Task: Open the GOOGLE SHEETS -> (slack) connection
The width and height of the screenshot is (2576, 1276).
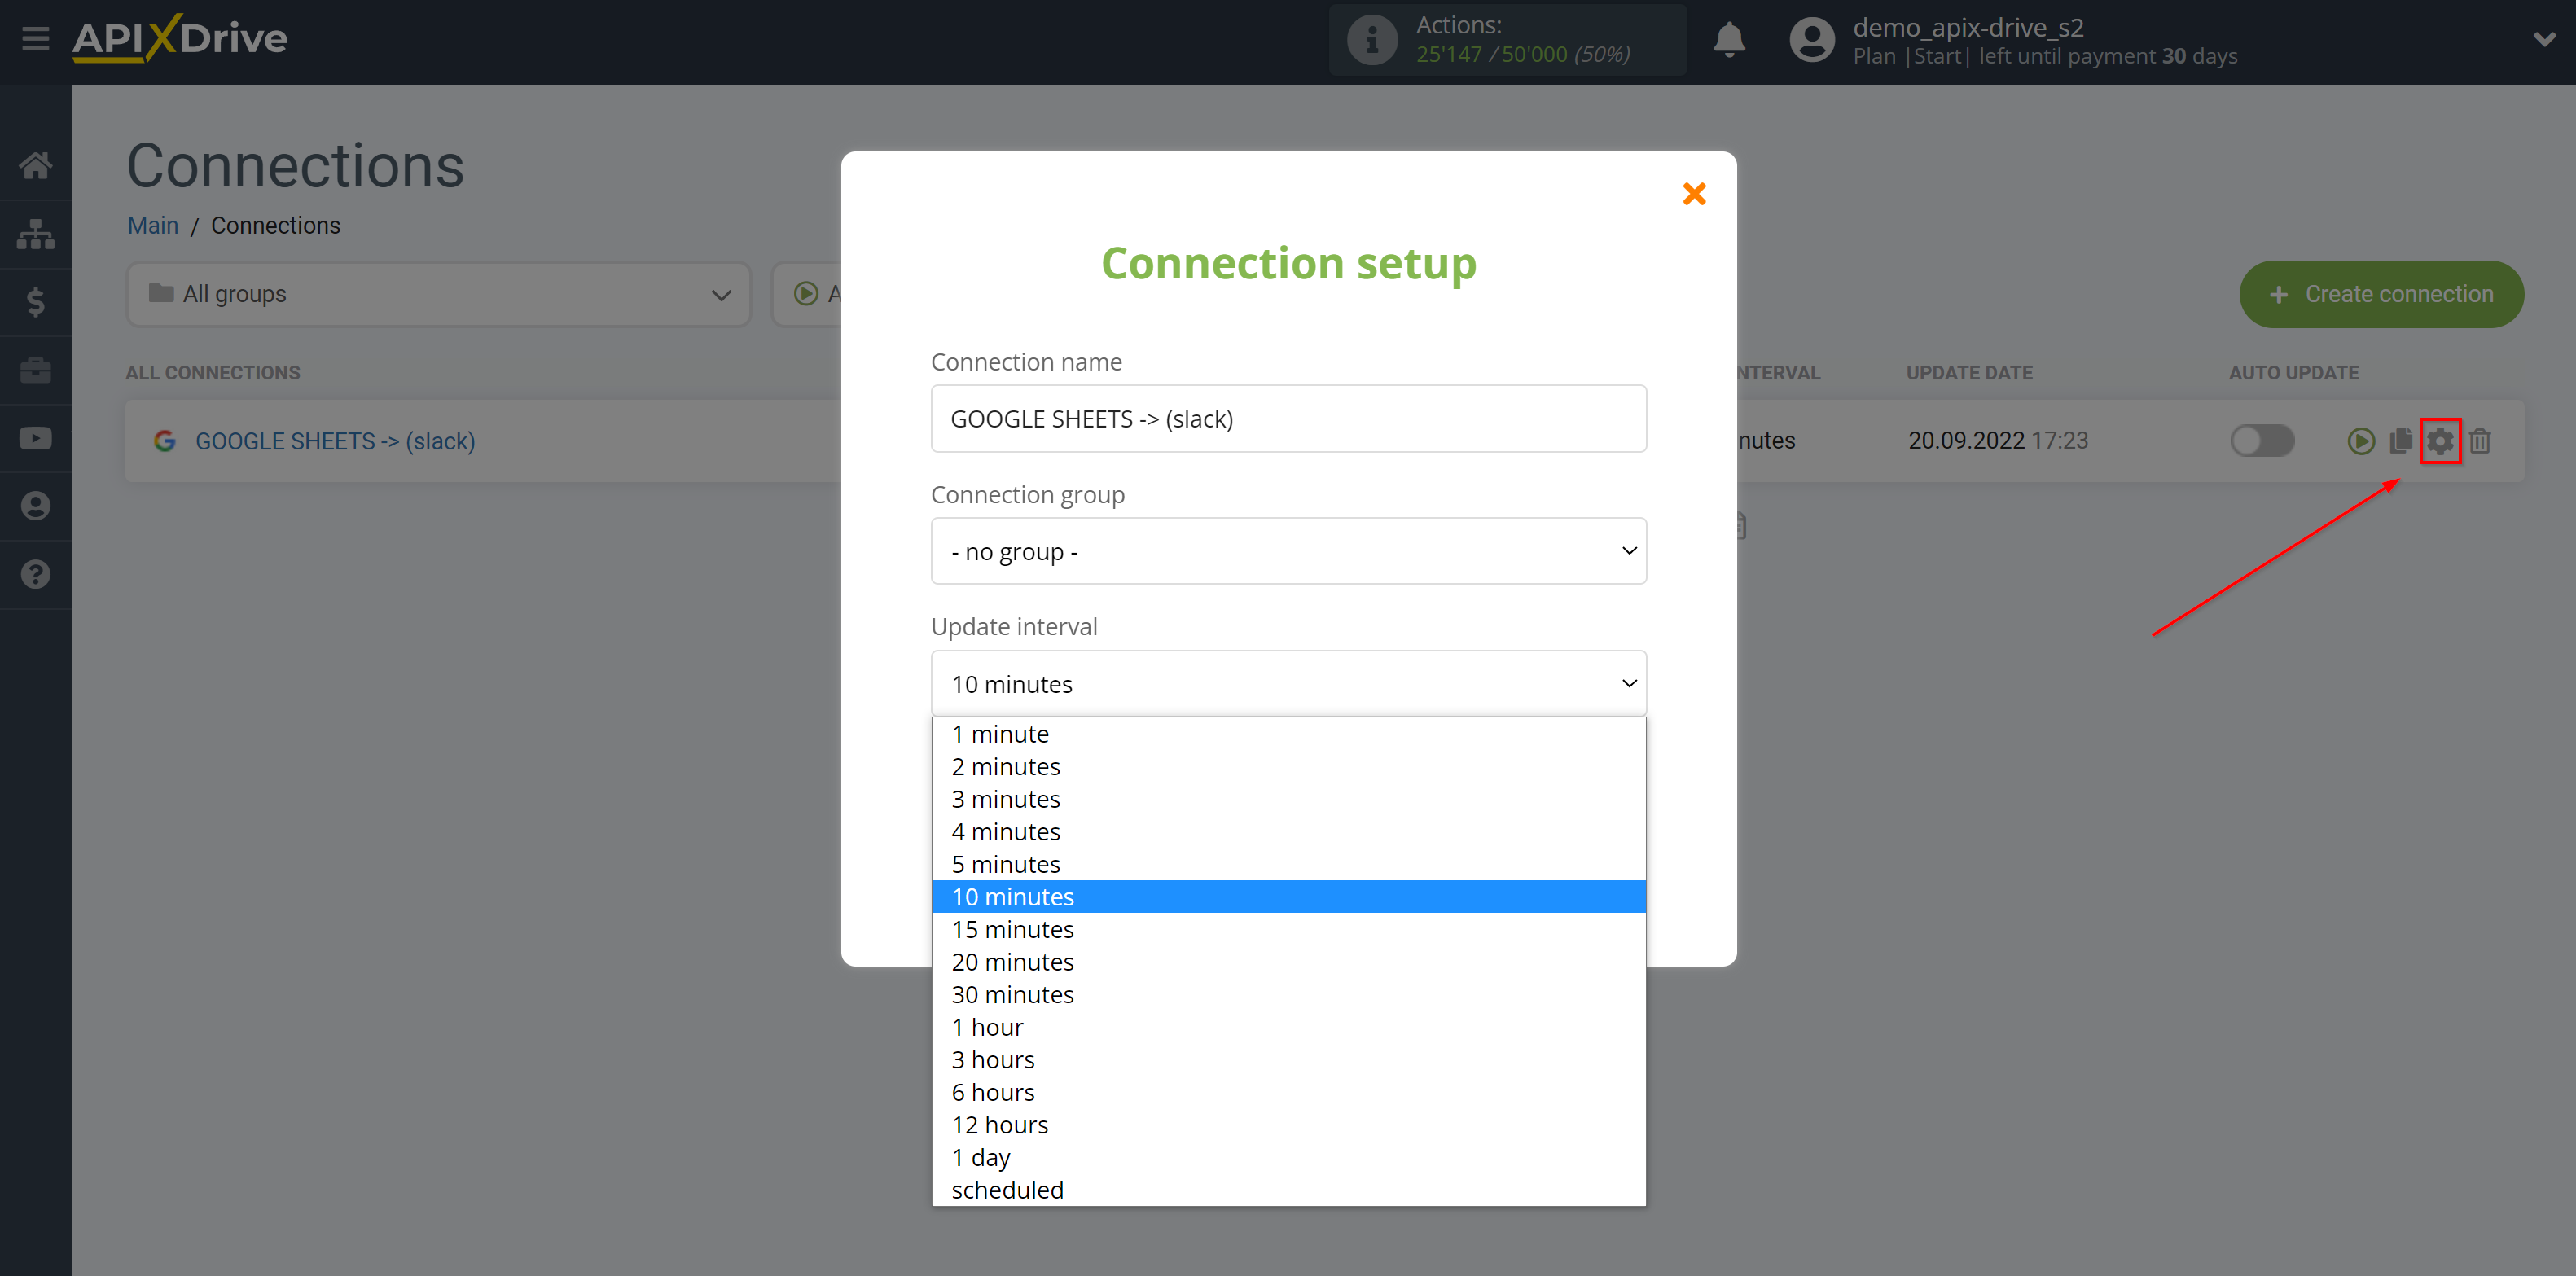Action: pyautogui.click(x=336, y=440)
